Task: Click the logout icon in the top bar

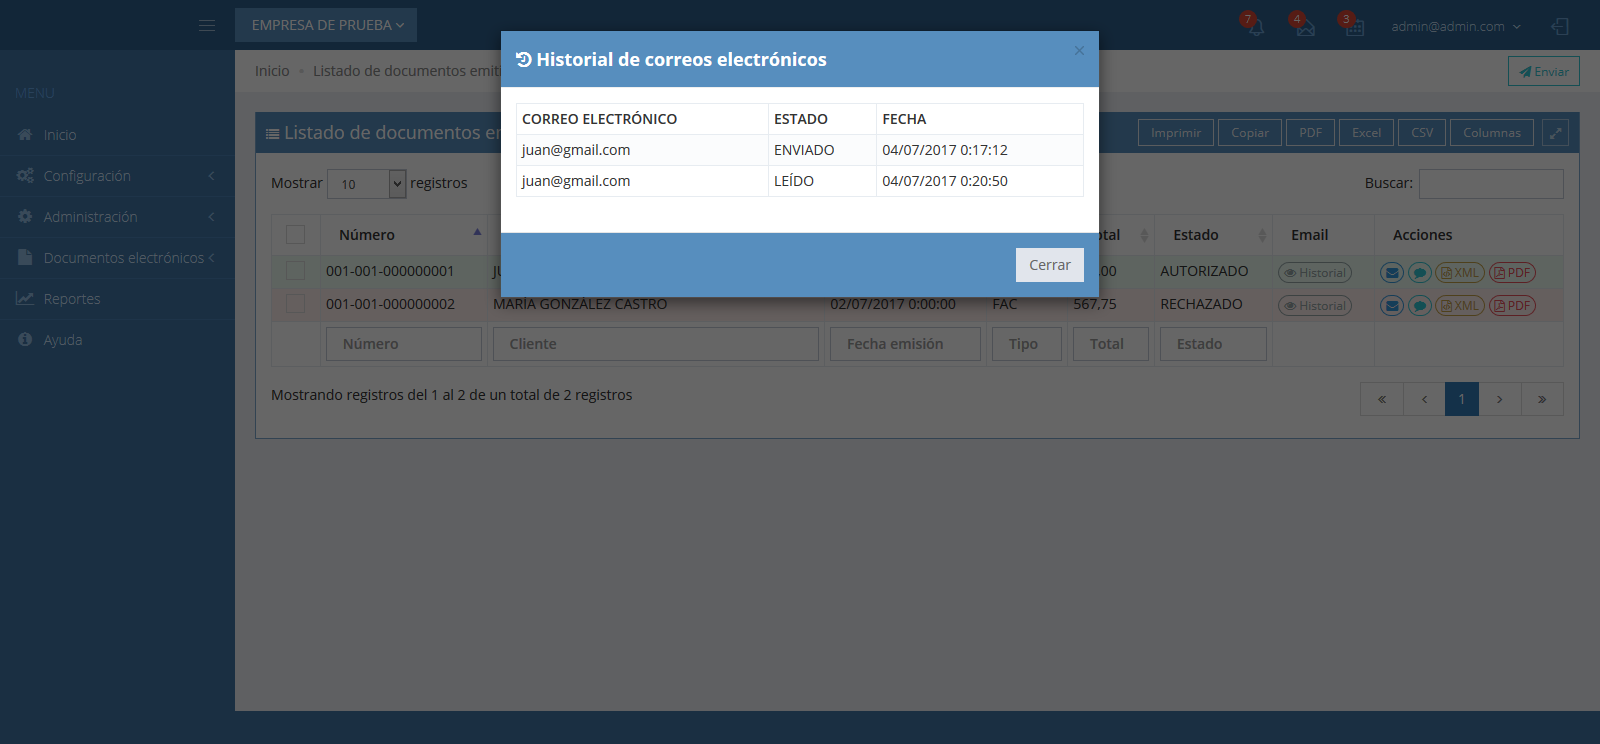Action: point(1560,26)
